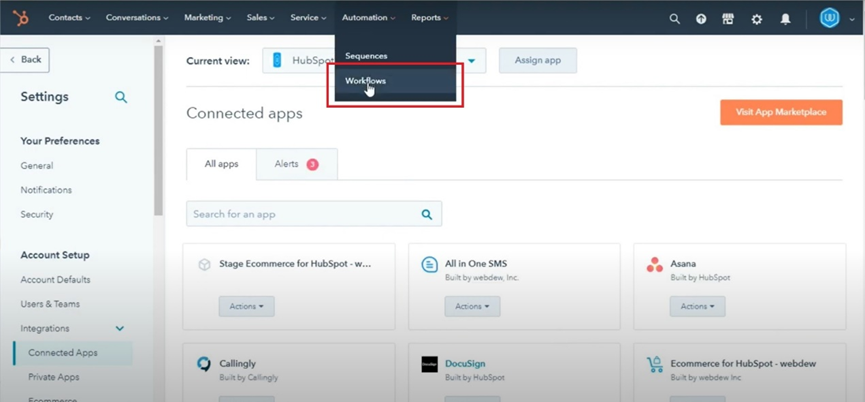Viewport: 865px width, 402px height.
Task: Open the Sales menu
Action: point(260,18)
